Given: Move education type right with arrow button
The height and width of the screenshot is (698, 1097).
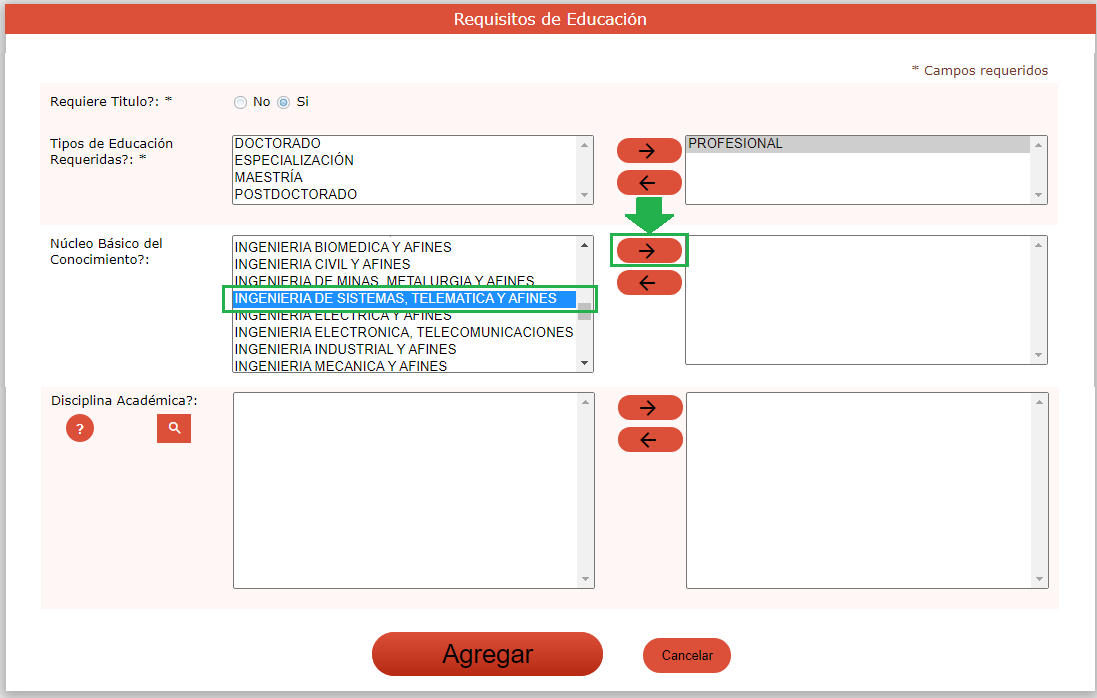Looking at the screenshot, I should tap(649, 150).
